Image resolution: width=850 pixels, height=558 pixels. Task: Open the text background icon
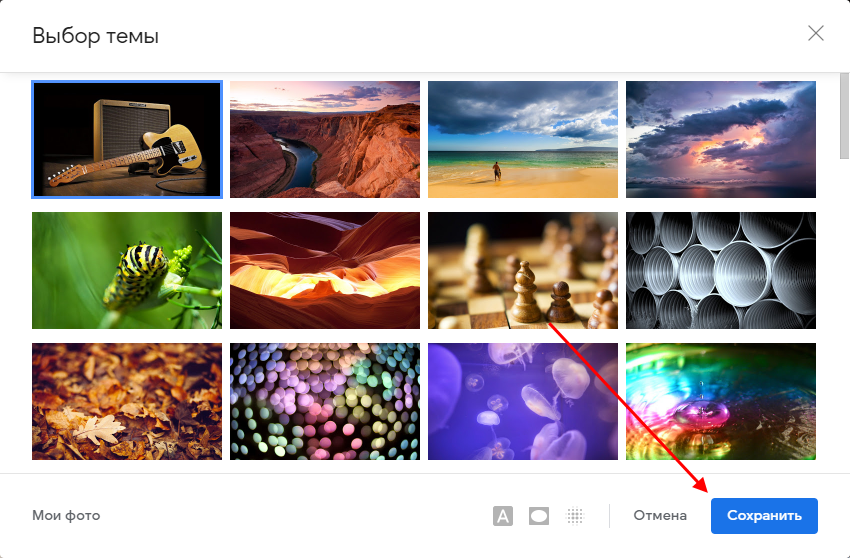click(x=503, y=516)
